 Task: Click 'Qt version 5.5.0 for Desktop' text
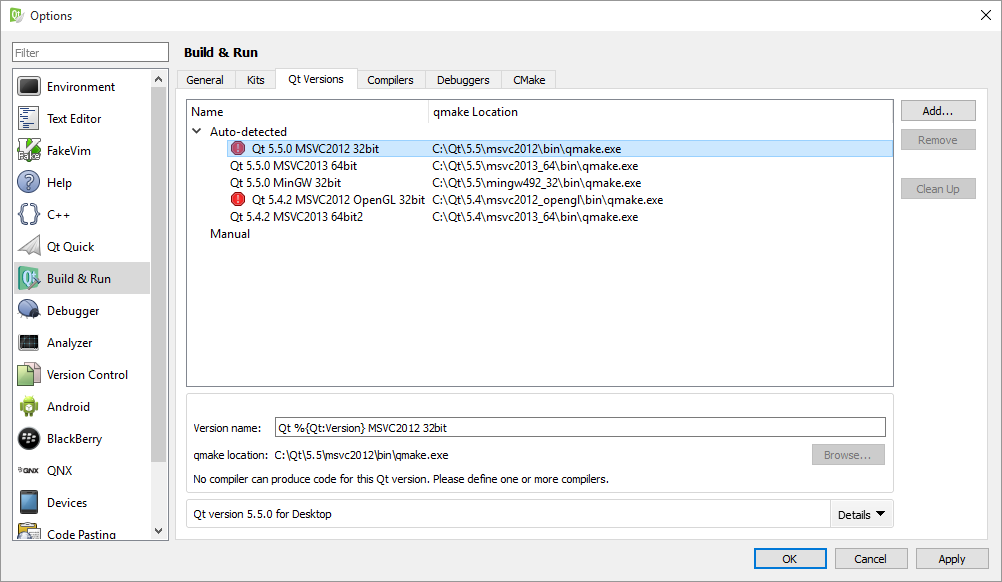click(262, 514)
